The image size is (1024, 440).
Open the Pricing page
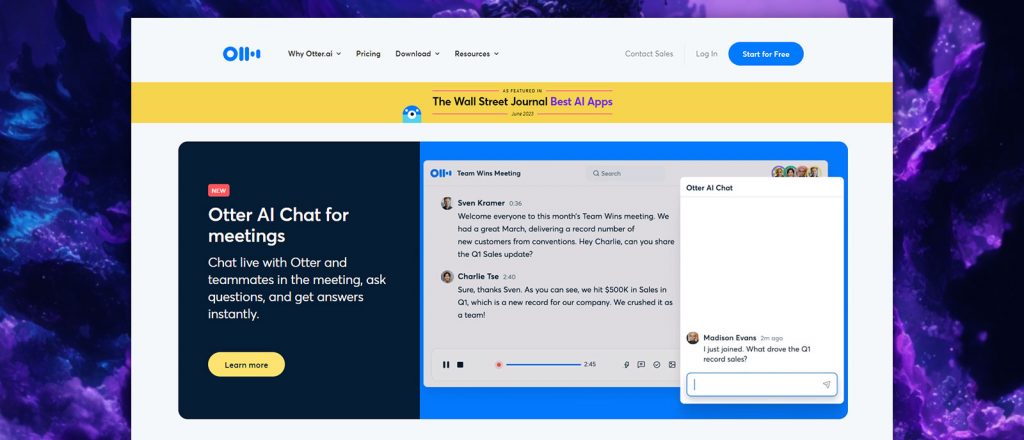(368, 54)
